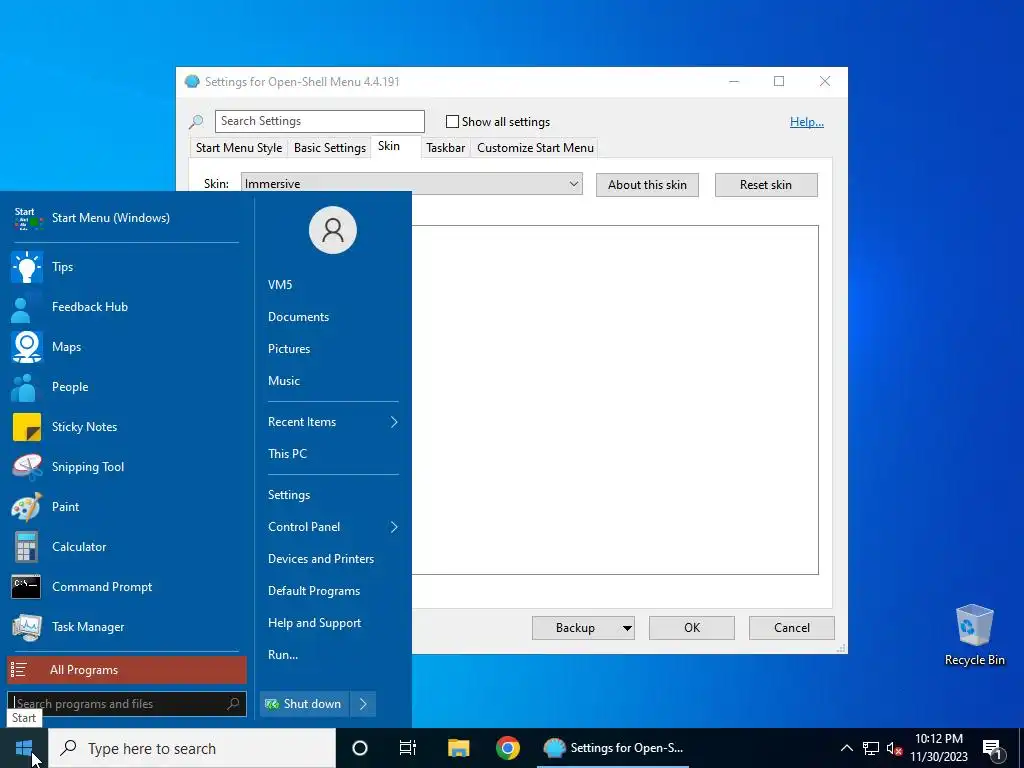Screen dimensions: 1024x768
Task: Launch Calculator icon
Action: coord(27,547)
